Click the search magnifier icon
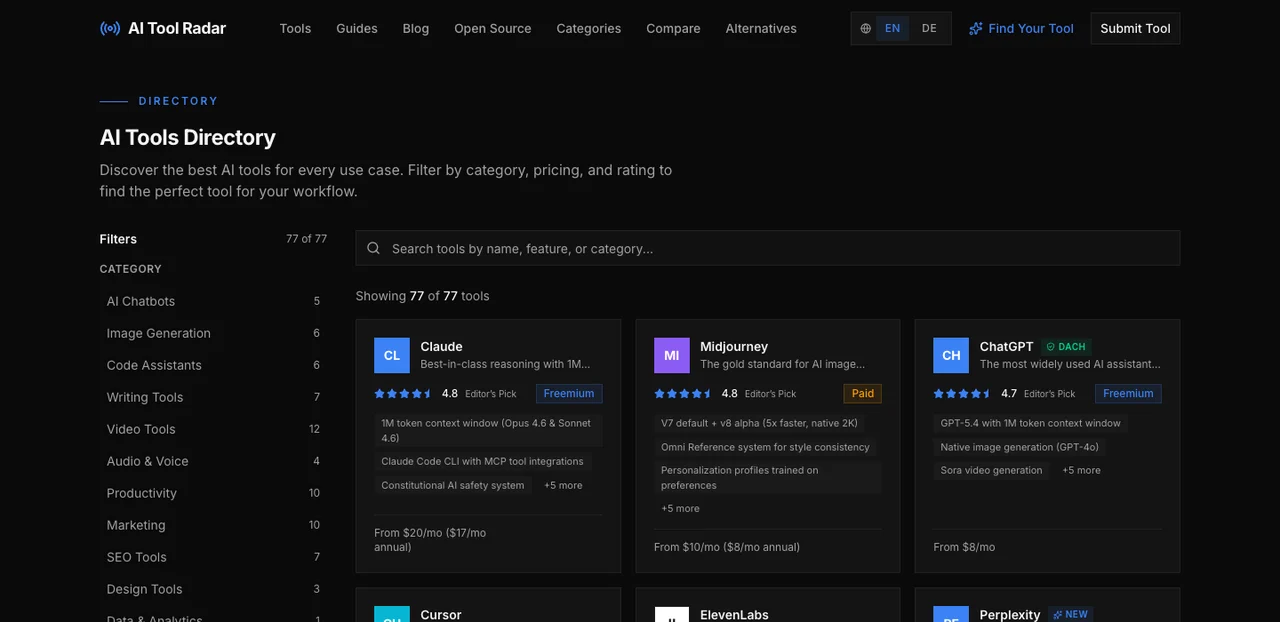 point(373,248)
